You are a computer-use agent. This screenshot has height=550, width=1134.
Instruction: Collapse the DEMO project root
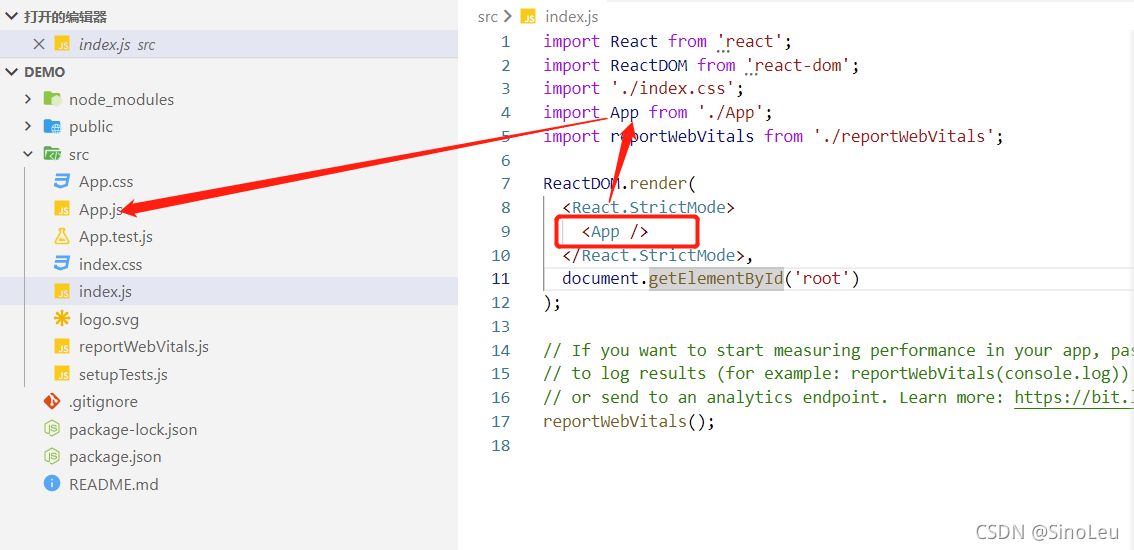point(12,72)
